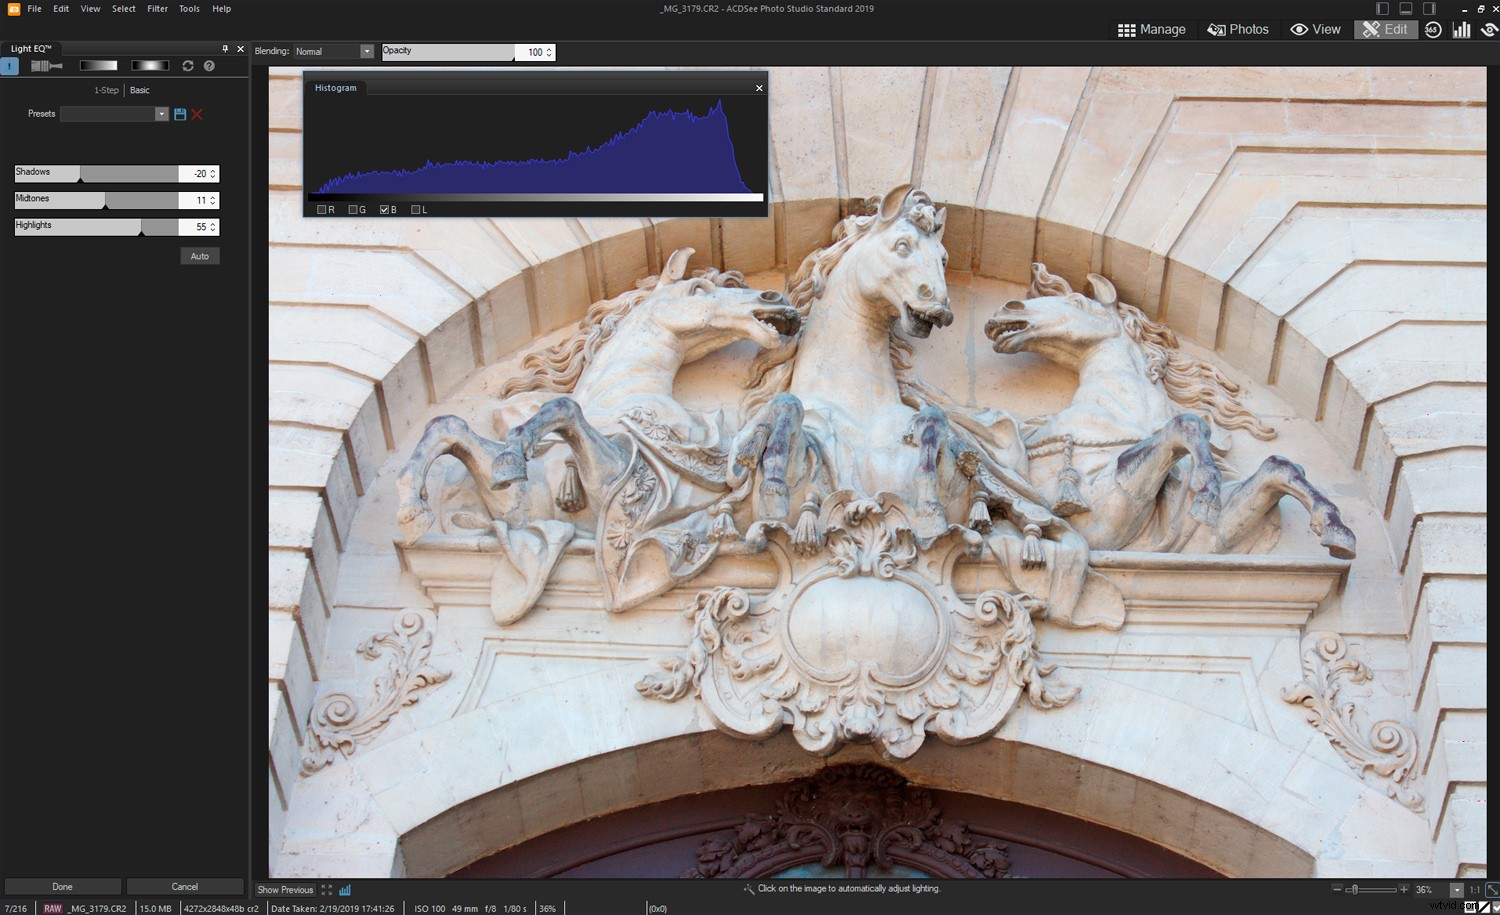Screen dimensions: 1500x915
Task: Click the reset icon in Light EQ panel
Action: tap(188, 66)
